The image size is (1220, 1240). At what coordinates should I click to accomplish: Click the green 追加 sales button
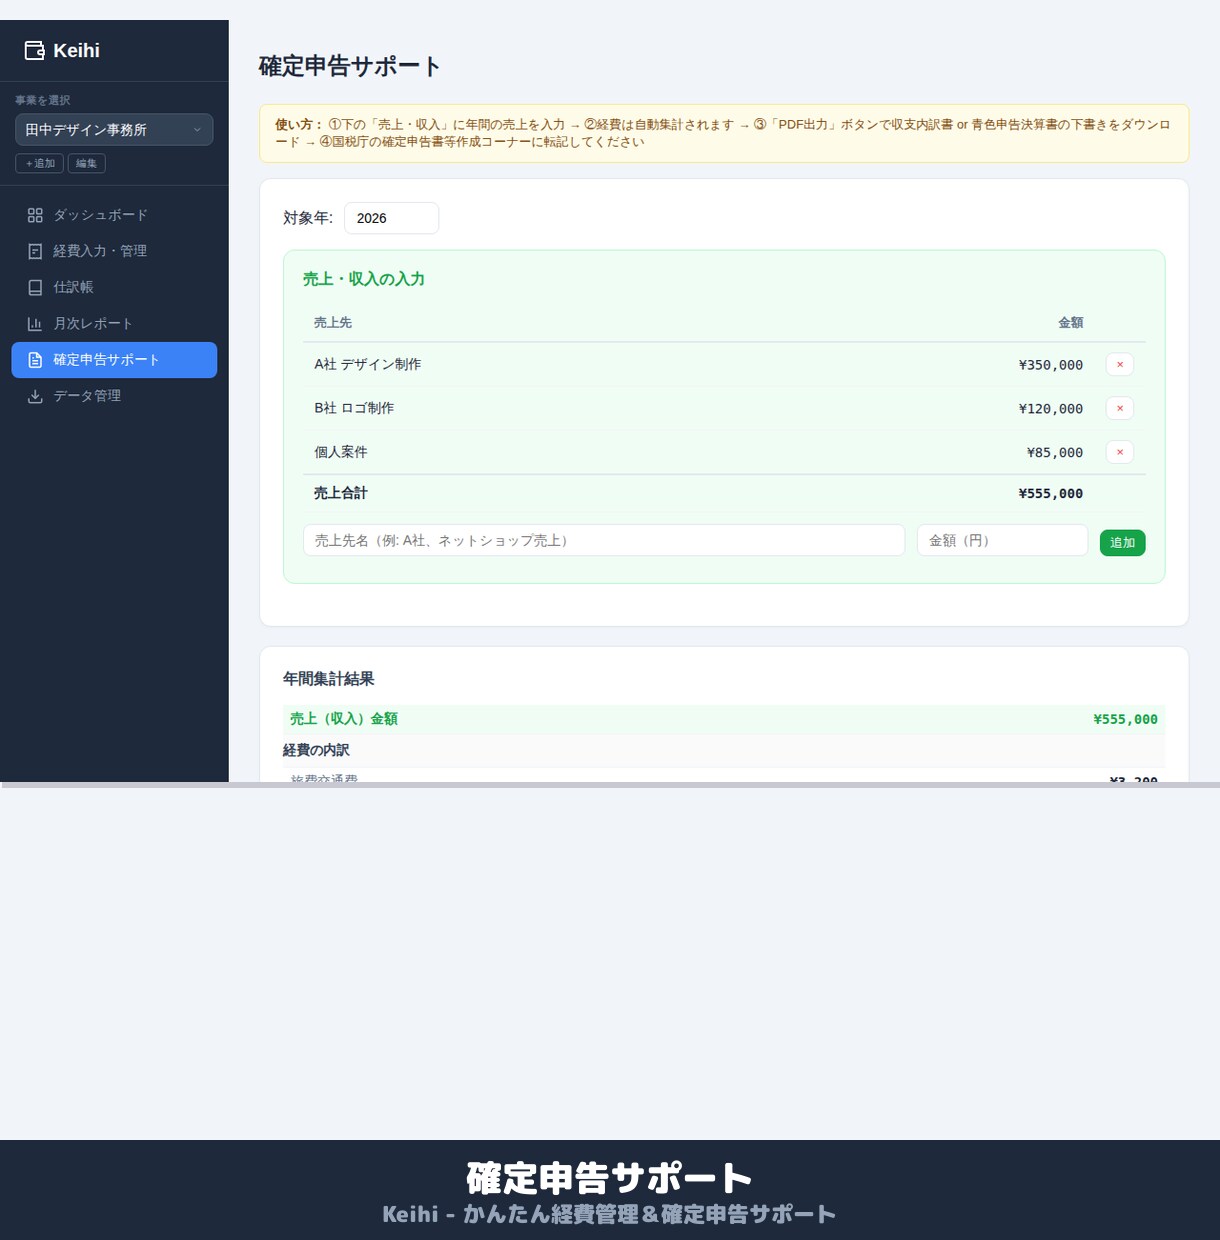click(1122, 542)
